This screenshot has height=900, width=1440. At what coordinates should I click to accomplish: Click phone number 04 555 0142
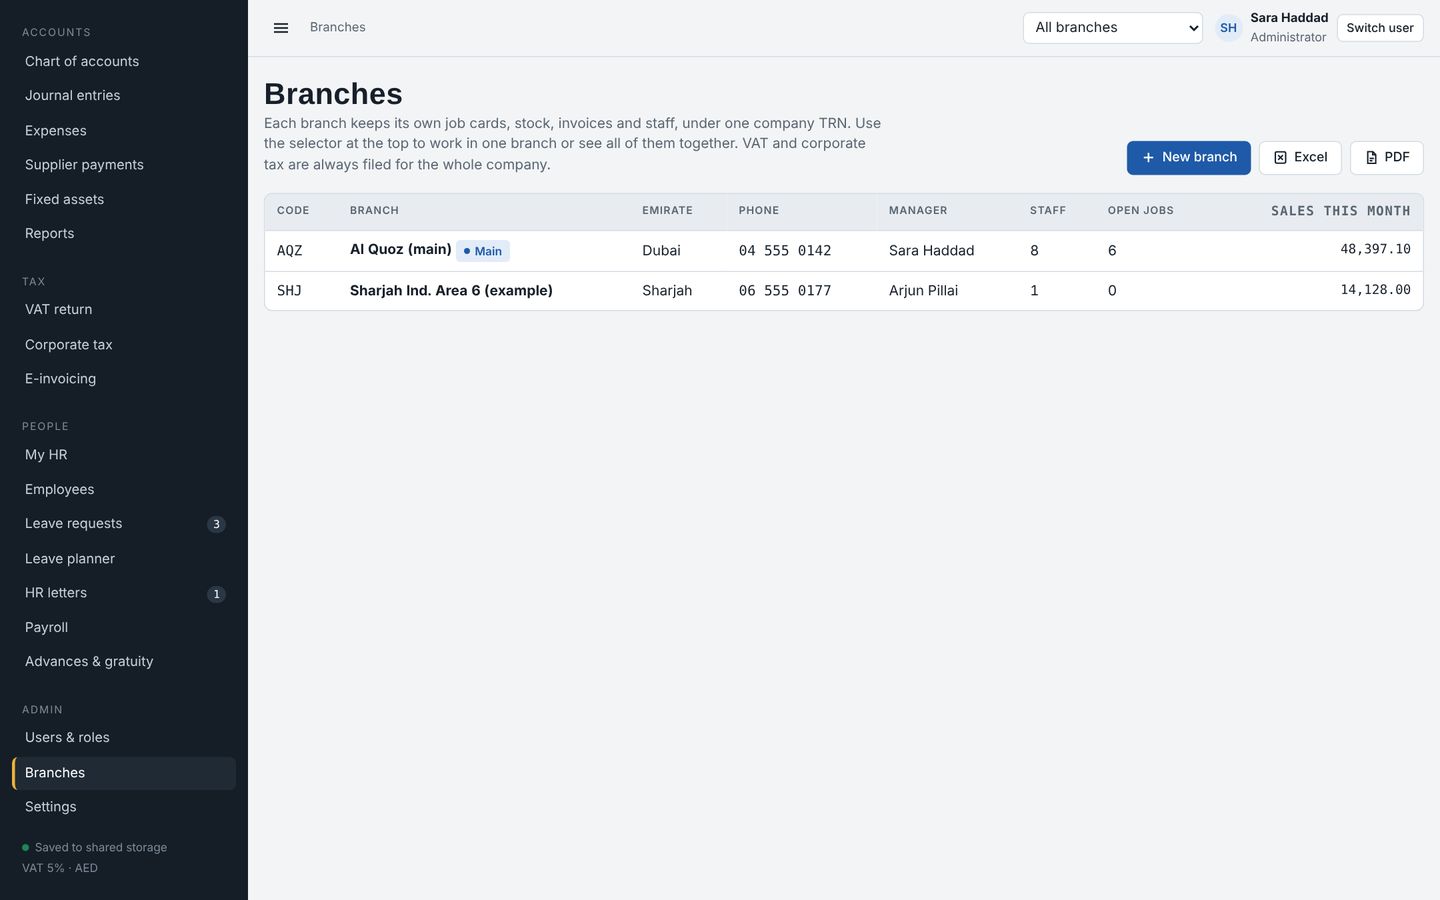tap(785, 251)
